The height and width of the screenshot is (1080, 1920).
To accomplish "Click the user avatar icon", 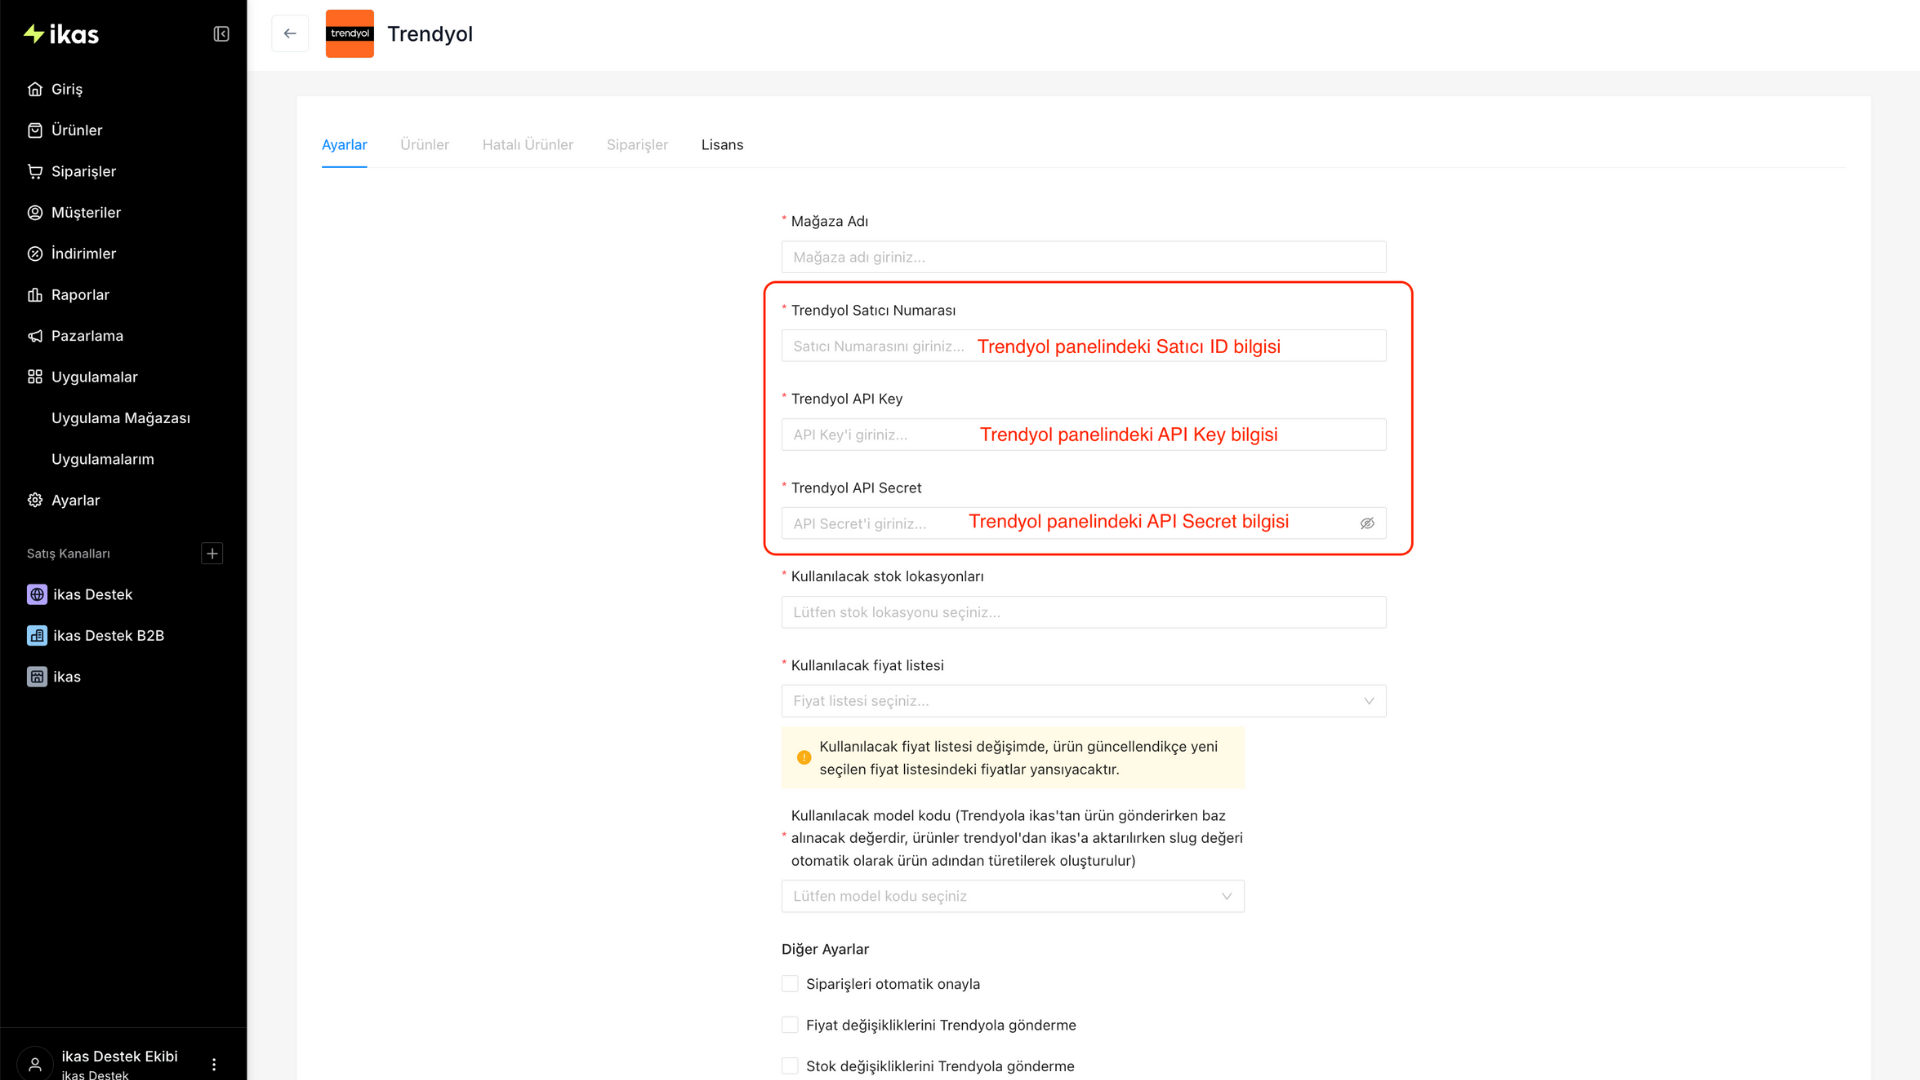I will 35,1064.
